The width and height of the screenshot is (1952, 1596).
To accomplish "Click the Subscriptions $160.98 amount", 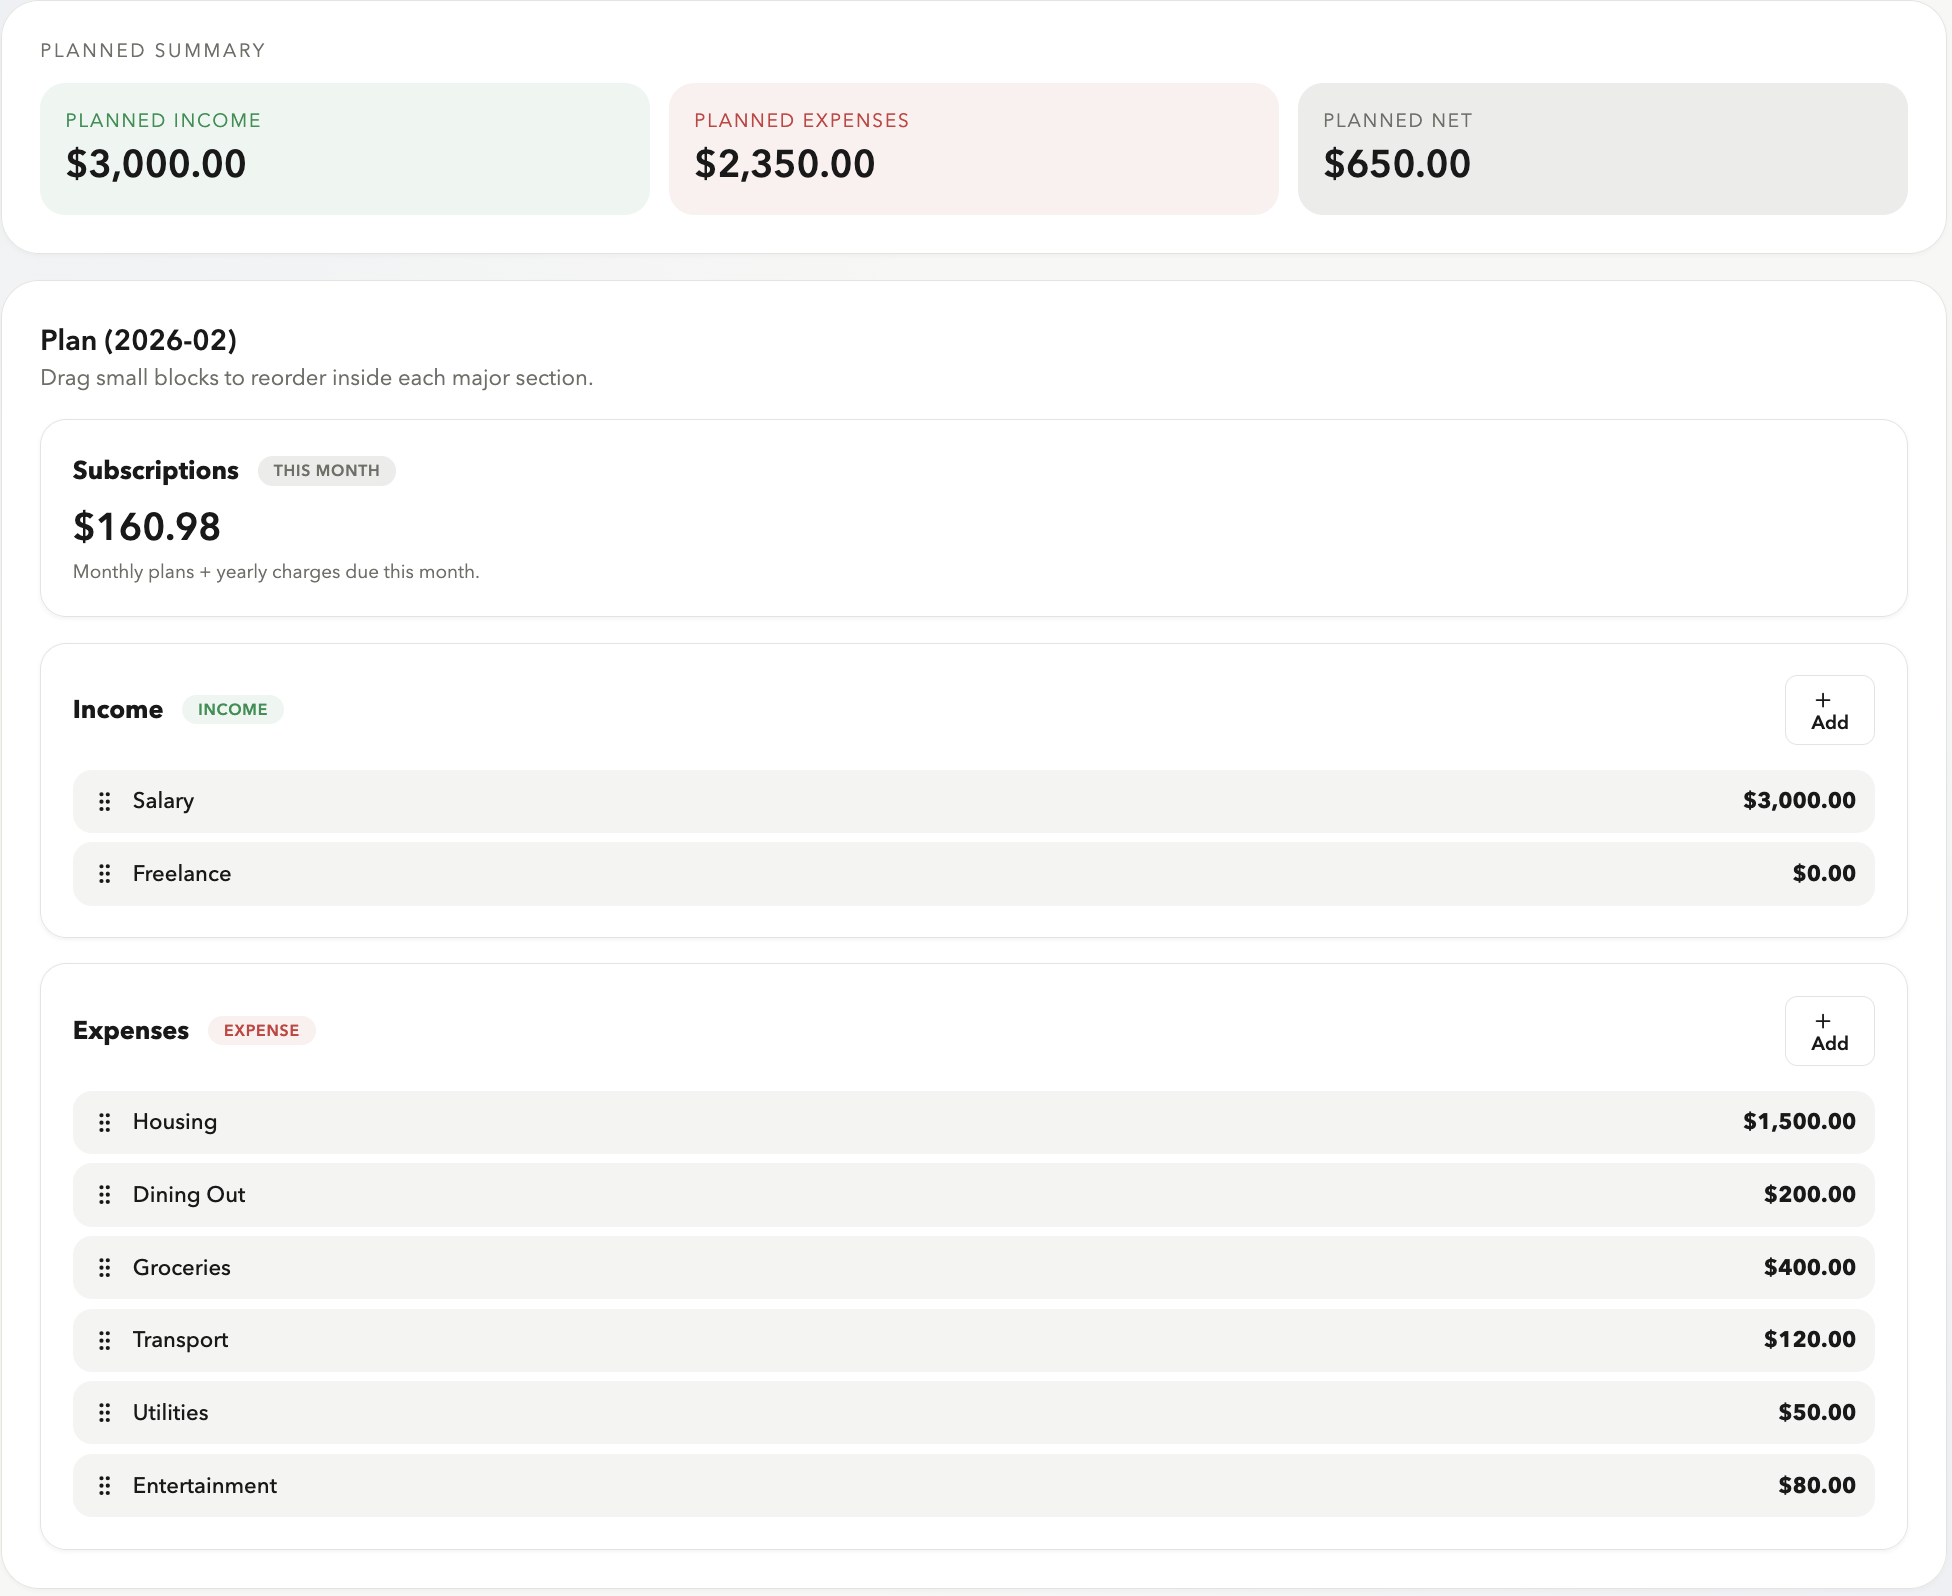I will (146, 526).
